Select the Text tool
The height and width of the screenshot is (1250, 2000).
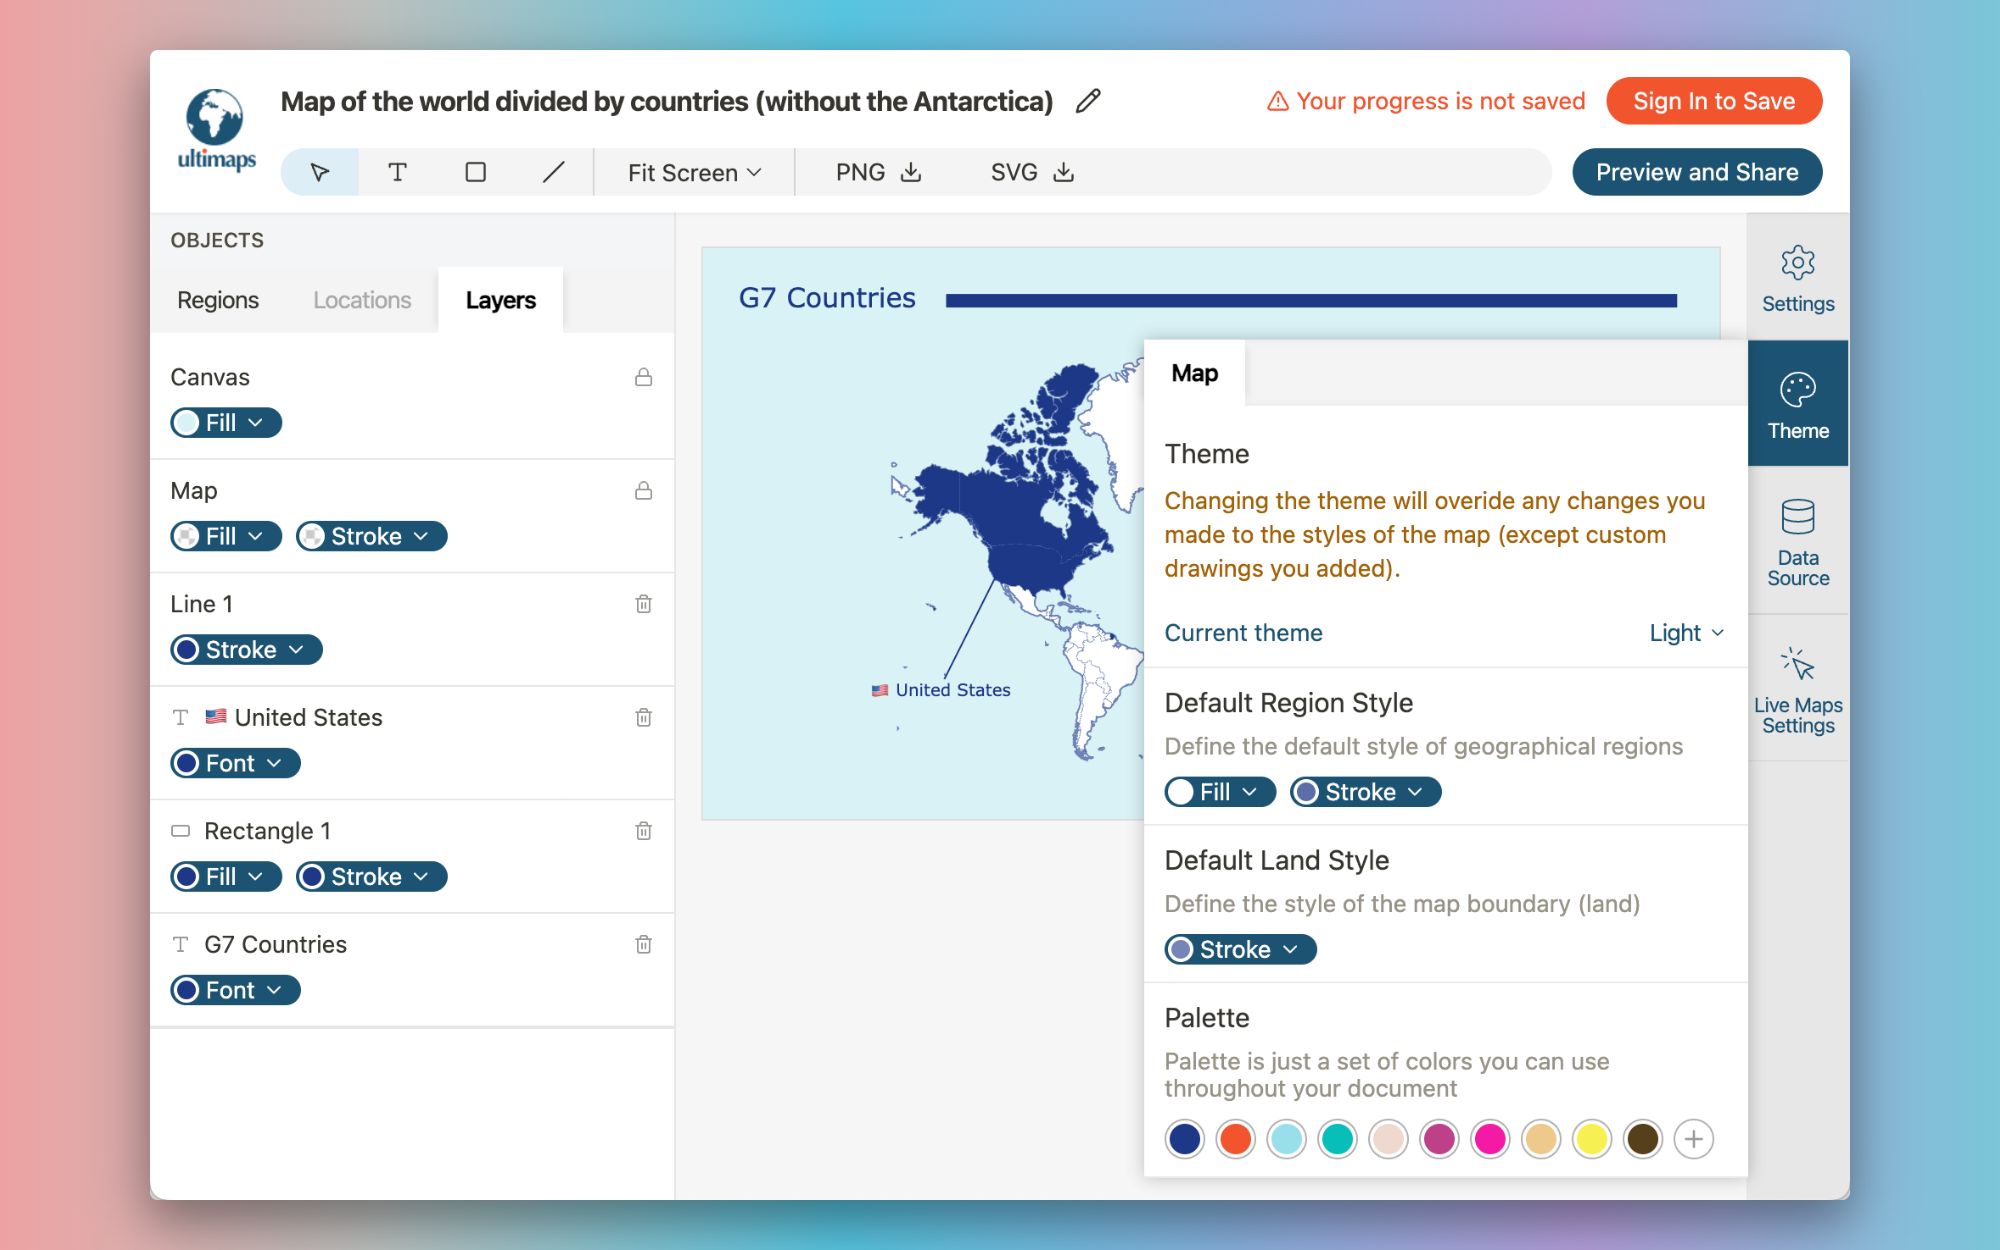(x=397, y=172)
